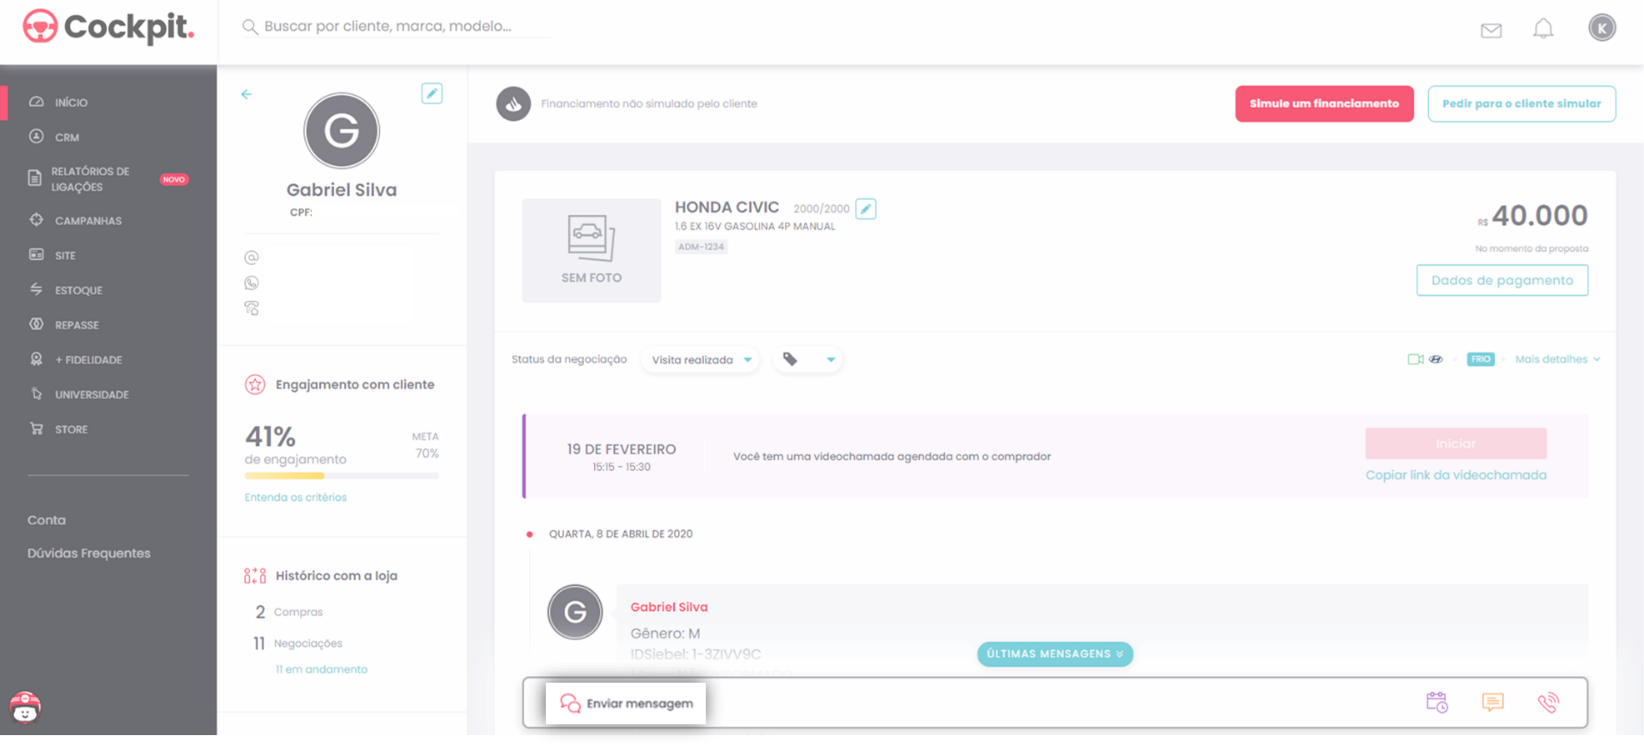Screen dimensions: 1644x751
Task: Click the search magnifier icon
Action: pyautogui.click(x=250, y=27)
